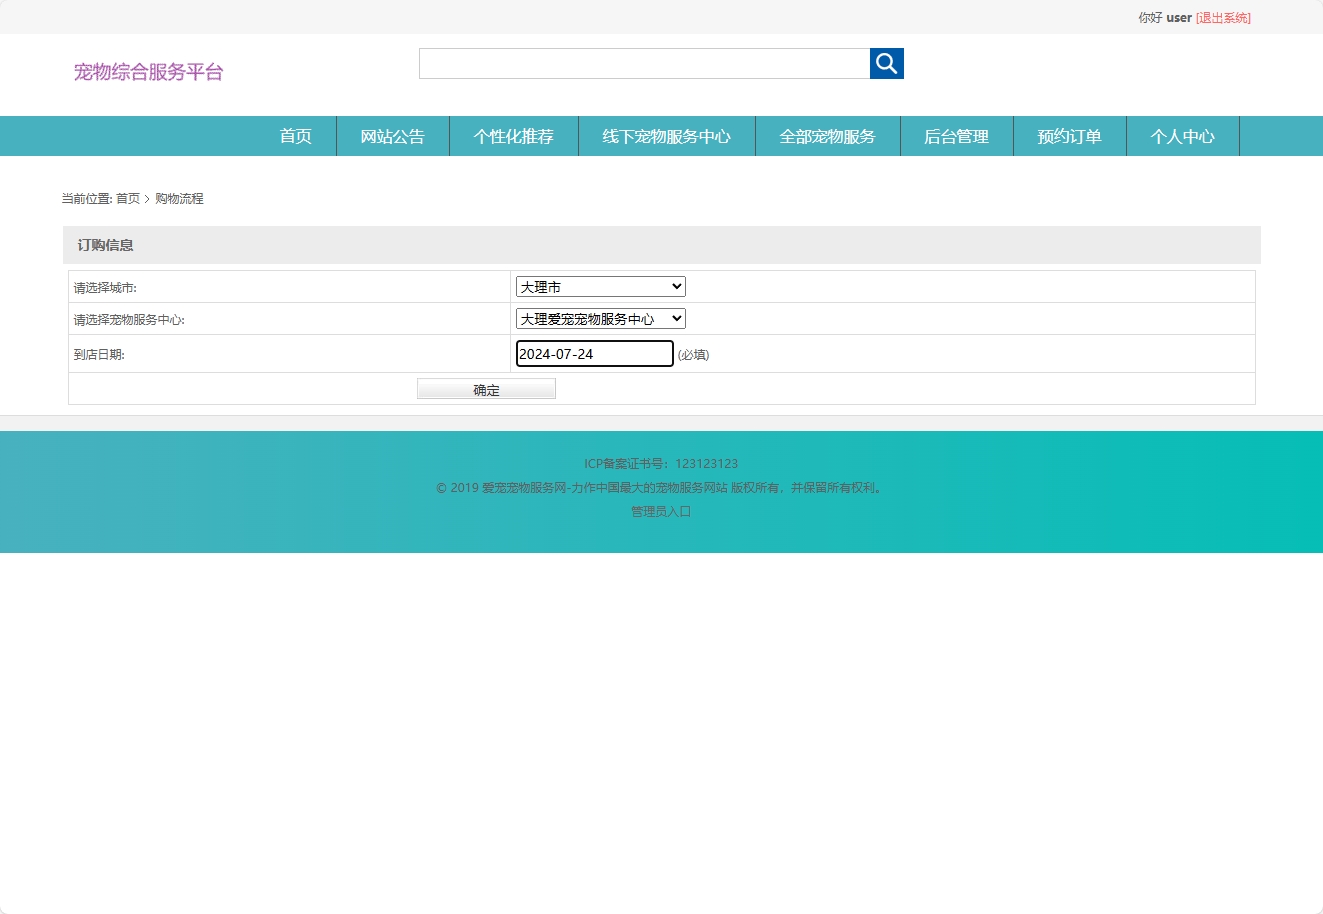Go to 首页 in navigation bar
Screen dimensions: 1323x914
pos(295,136)
